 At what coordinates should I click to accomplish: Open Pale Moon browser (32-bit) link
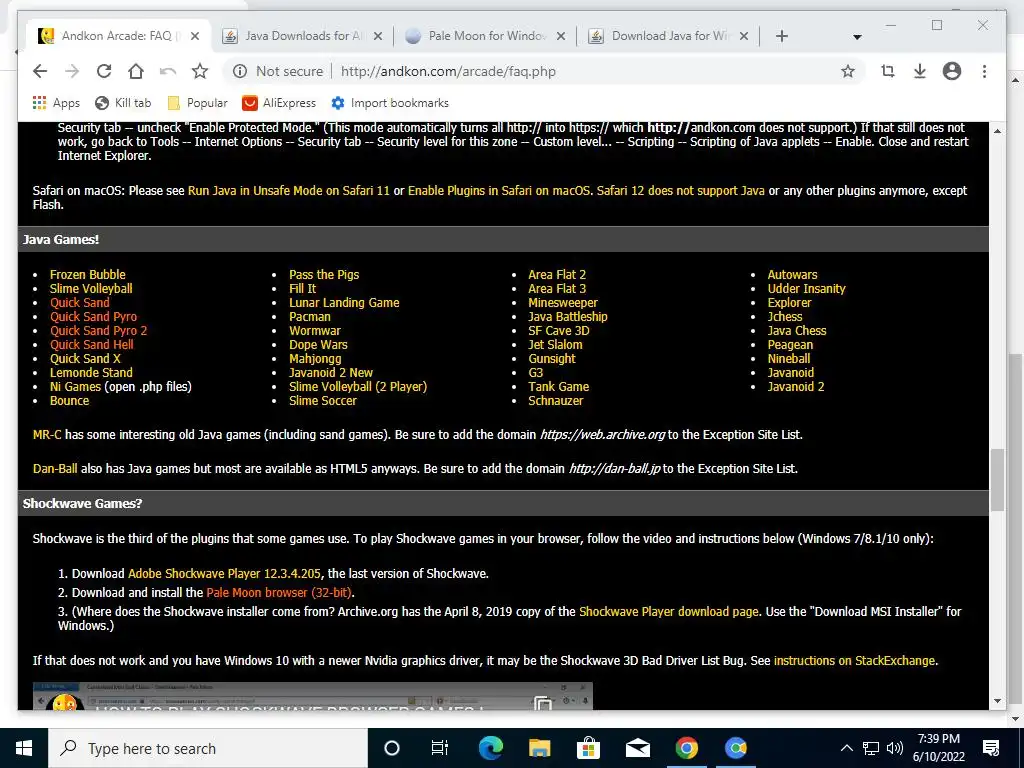point(279,592)
